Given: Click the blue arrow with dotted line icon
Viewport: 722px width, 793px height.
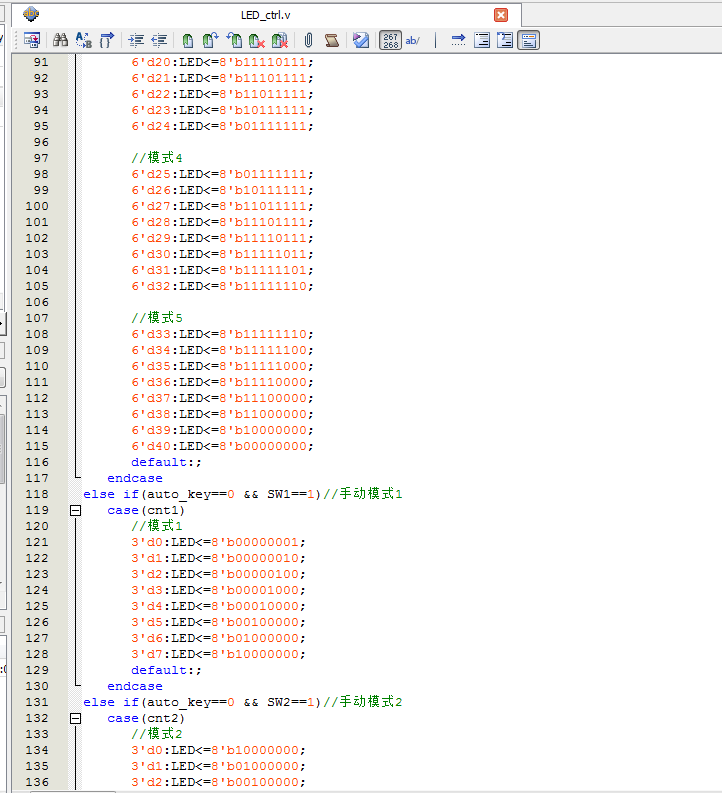Looking at the screenshot, I should [x=458, y=40].
